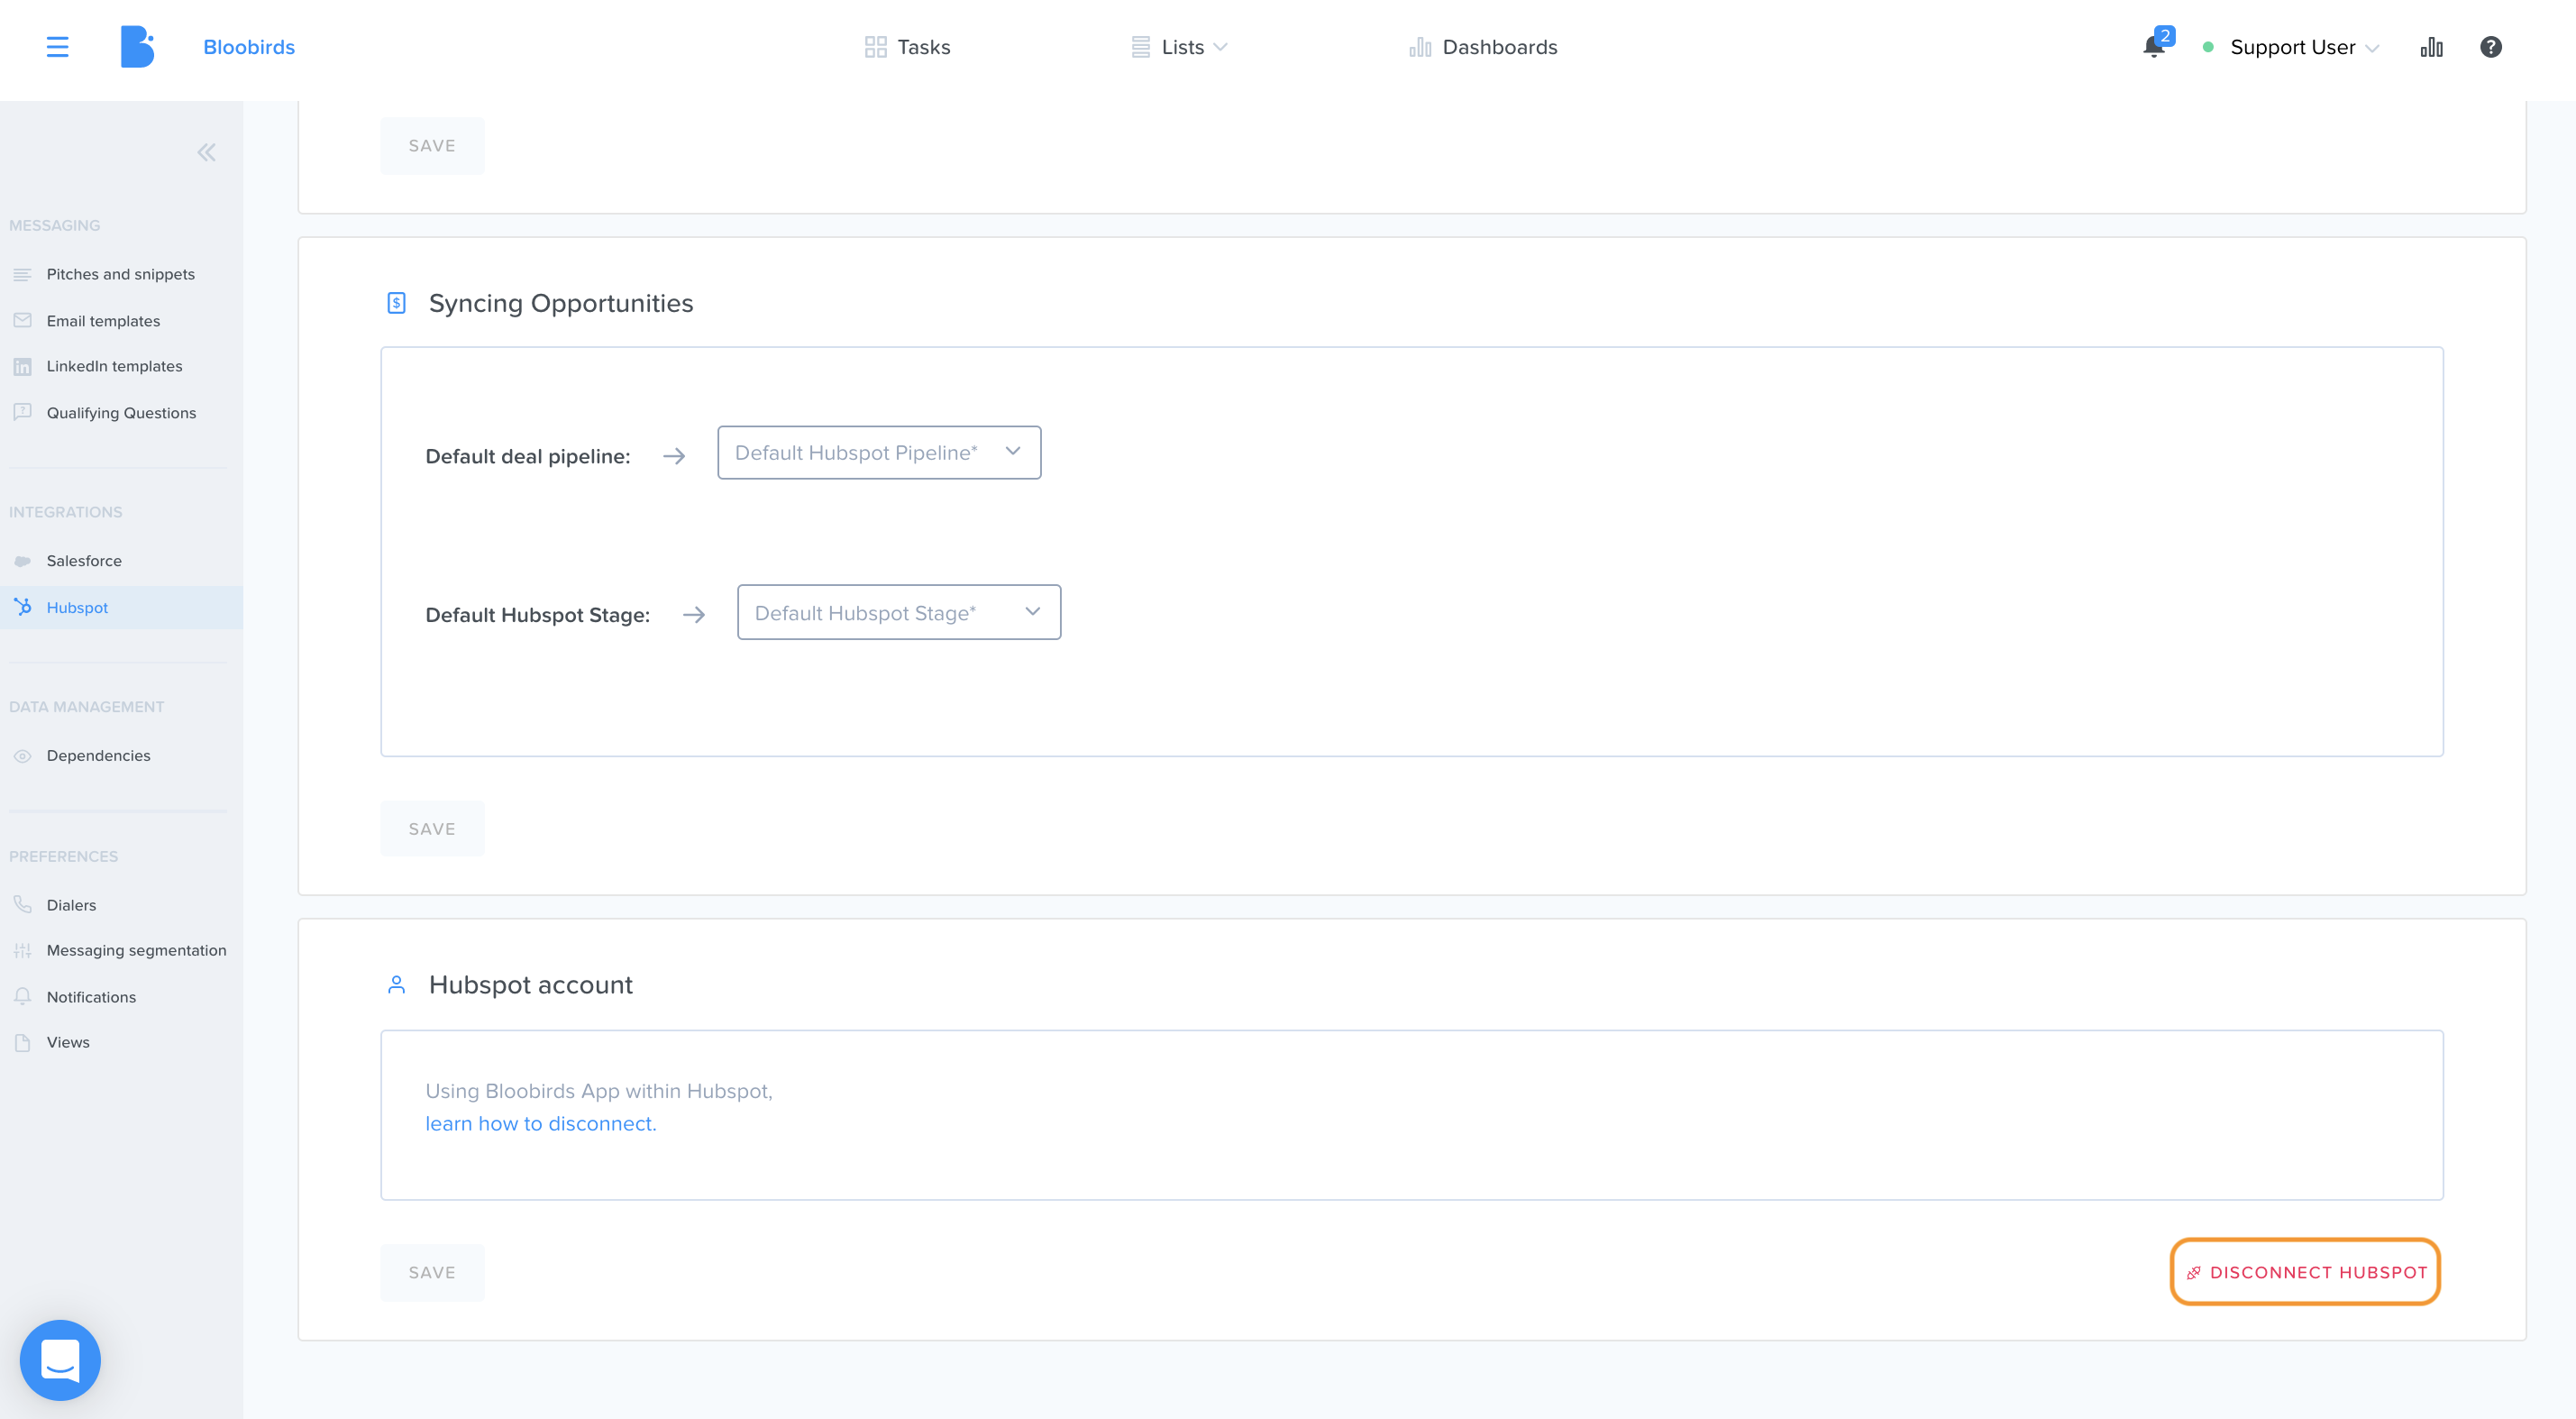Image resolution: width=2576 pixels, height=1419 pixels.
Task: Open the notifications bell
Action: (x=2154, y=47)
